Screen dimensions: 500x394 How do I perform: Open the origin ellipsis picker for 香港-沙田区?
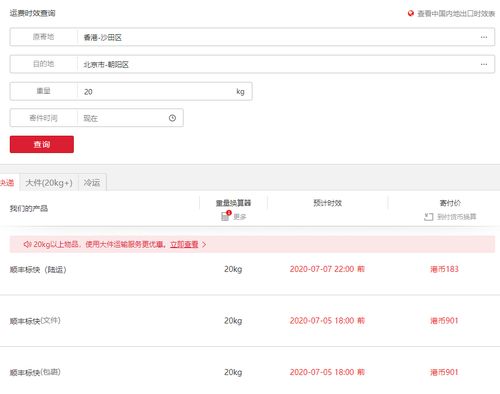point(484,37)
